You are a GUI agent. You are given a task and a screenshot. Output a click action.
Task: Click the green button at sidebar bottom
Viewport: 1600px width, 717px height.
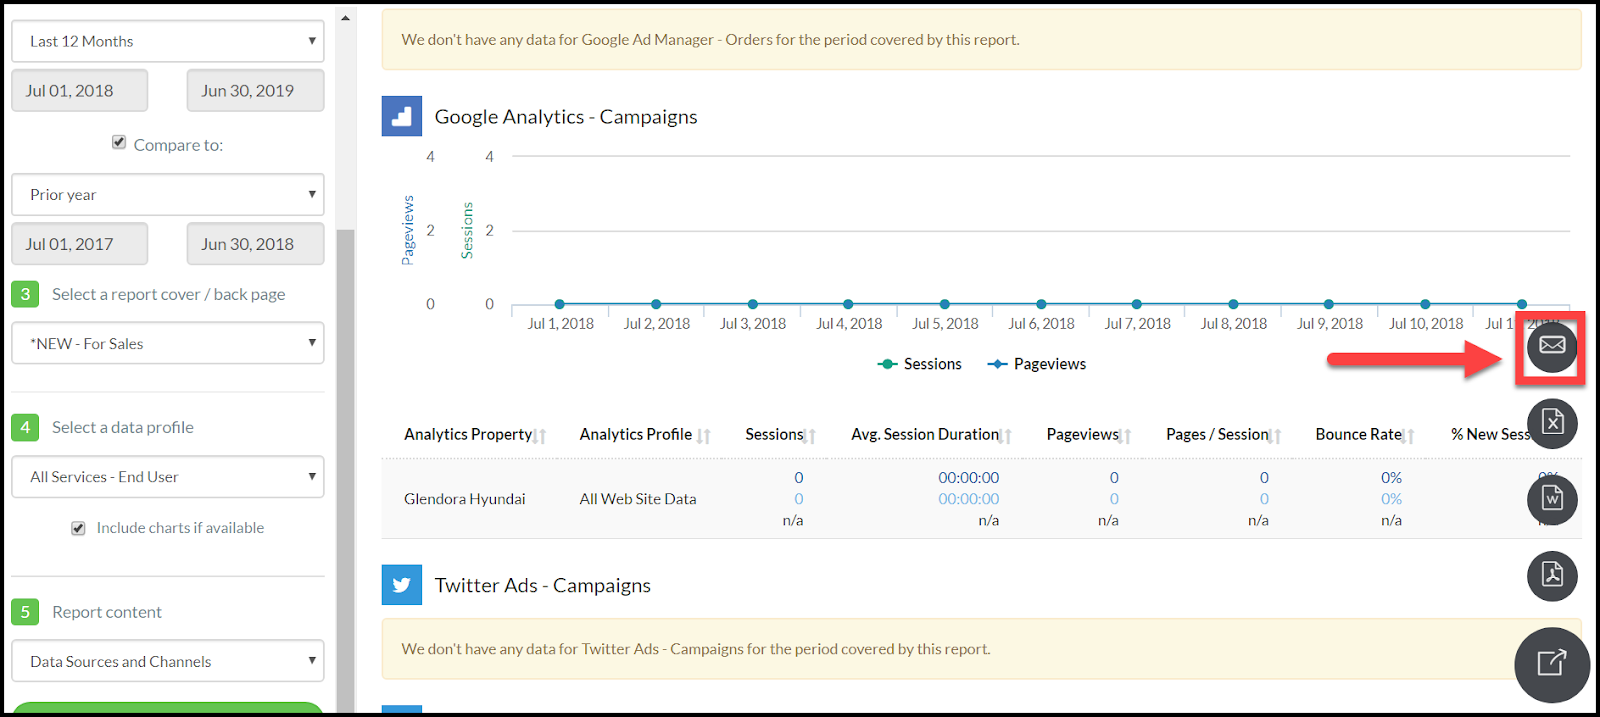[168, 709]
